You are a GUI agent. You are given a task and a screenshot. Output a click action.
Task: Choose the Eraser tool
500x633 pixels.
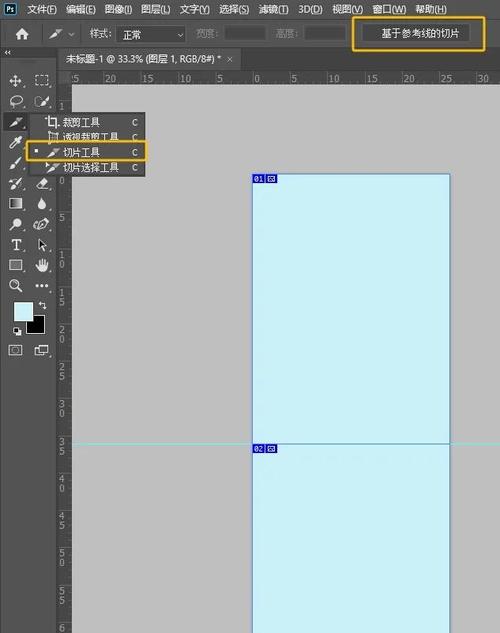tap(42, 184)
